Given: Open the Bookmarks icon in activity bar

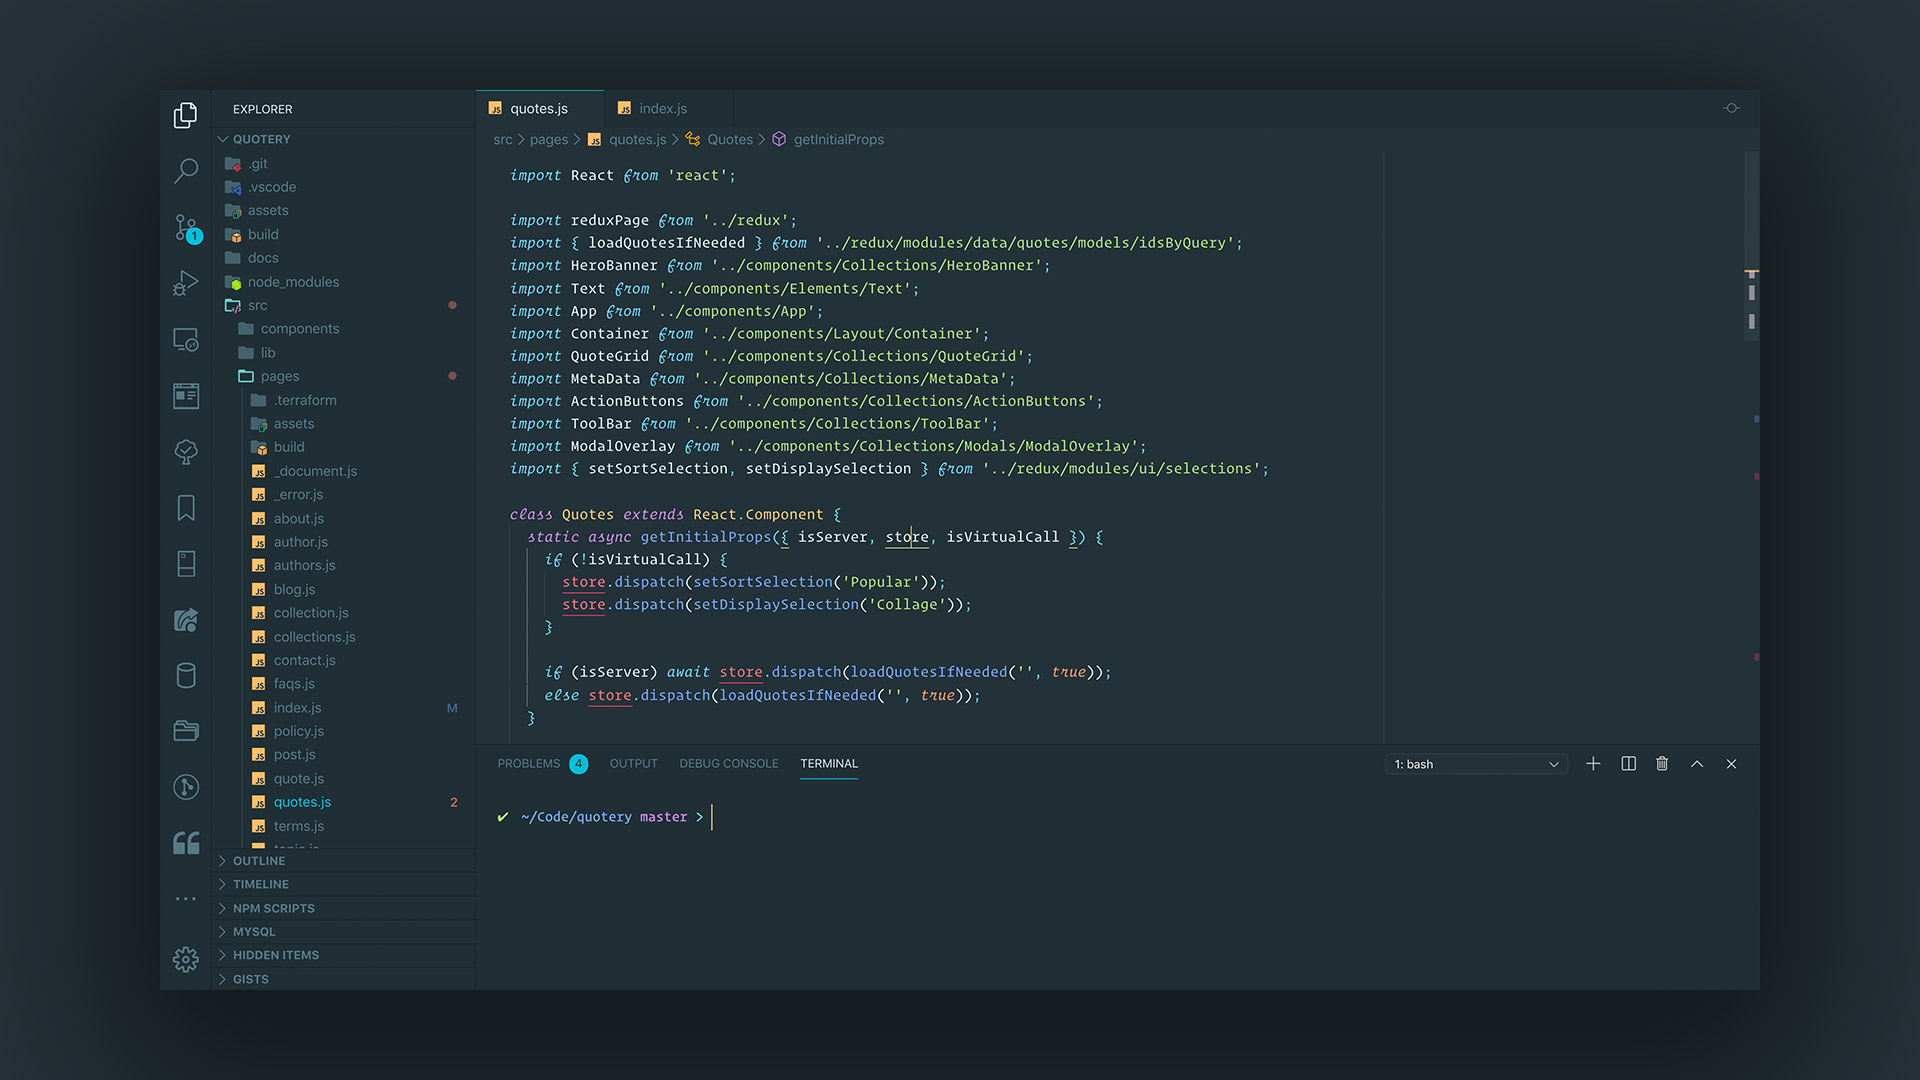Looking at the screenshot, I should tap(186, 508).
